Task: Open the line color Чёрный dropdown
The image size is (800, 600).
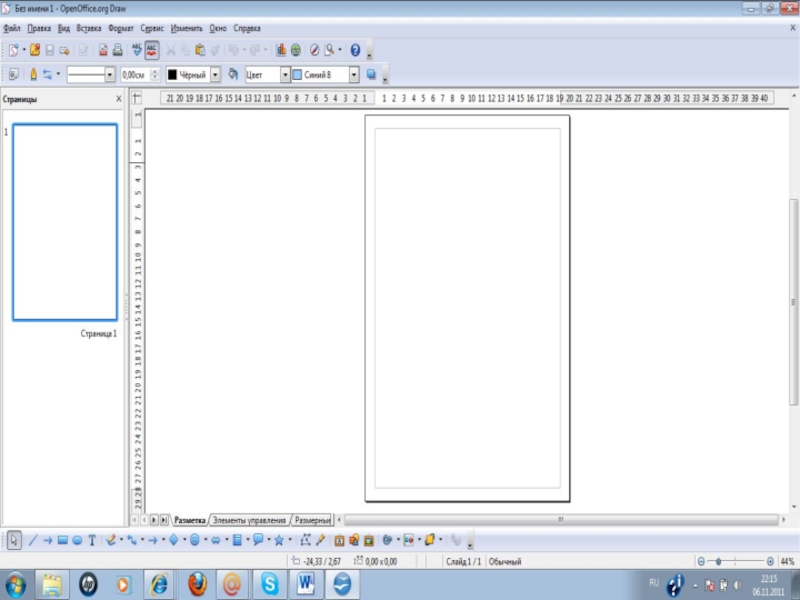Action: click(215, 75)
